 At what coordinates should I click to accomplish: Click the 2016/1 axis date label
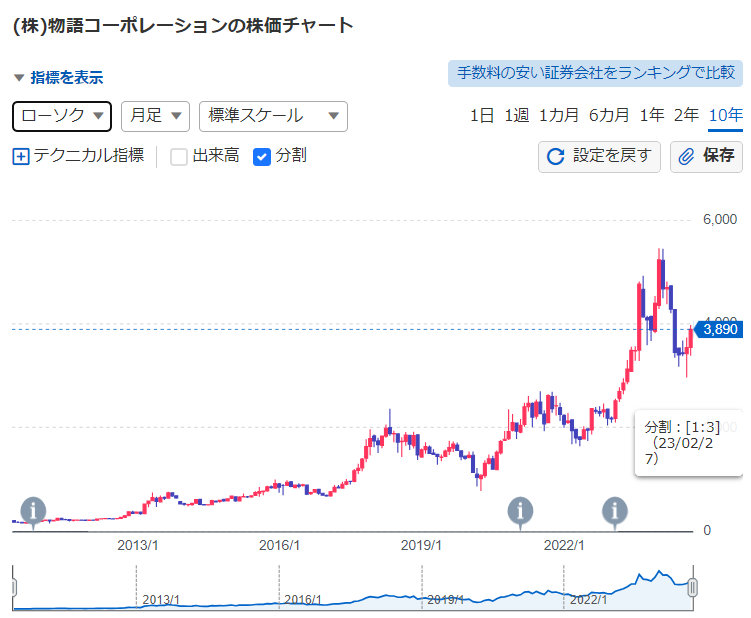click(279, 545)
